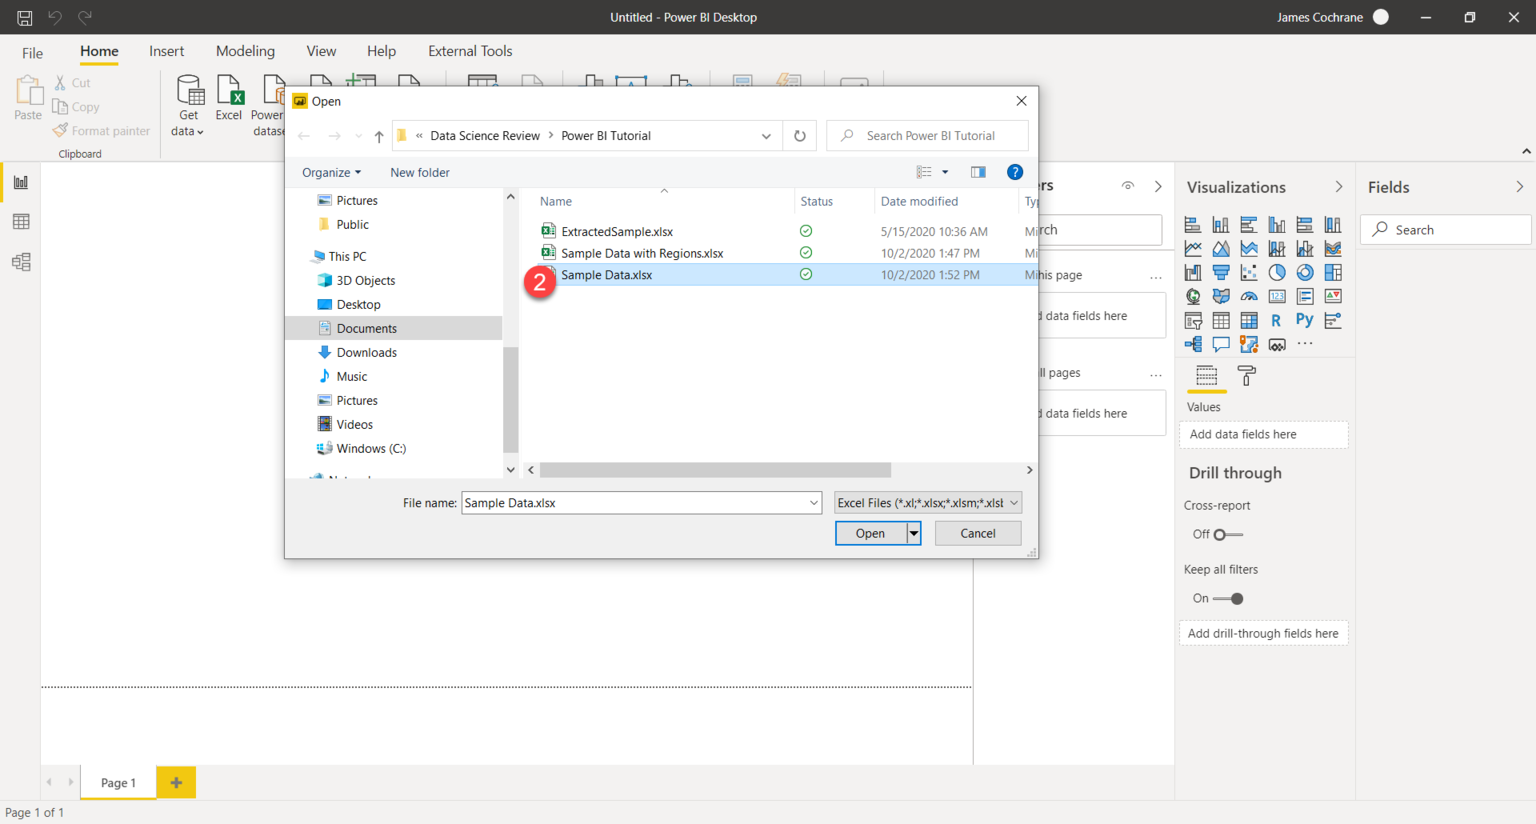1536x824 pixels.
Task: Open the Excel Files file type dropdown
Action: click(x=1014, y=502)
